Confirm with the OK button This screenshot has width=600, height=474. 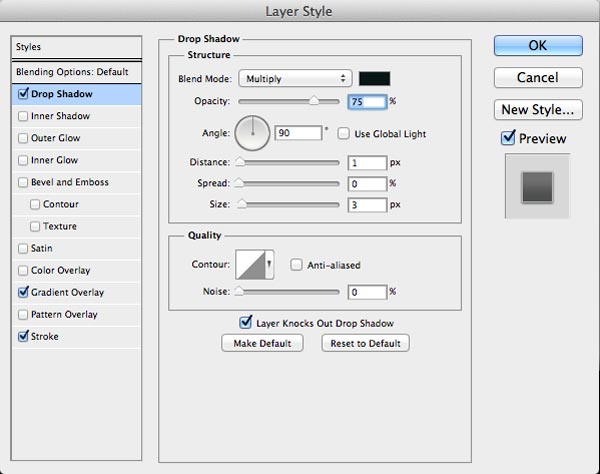point(538,46)
